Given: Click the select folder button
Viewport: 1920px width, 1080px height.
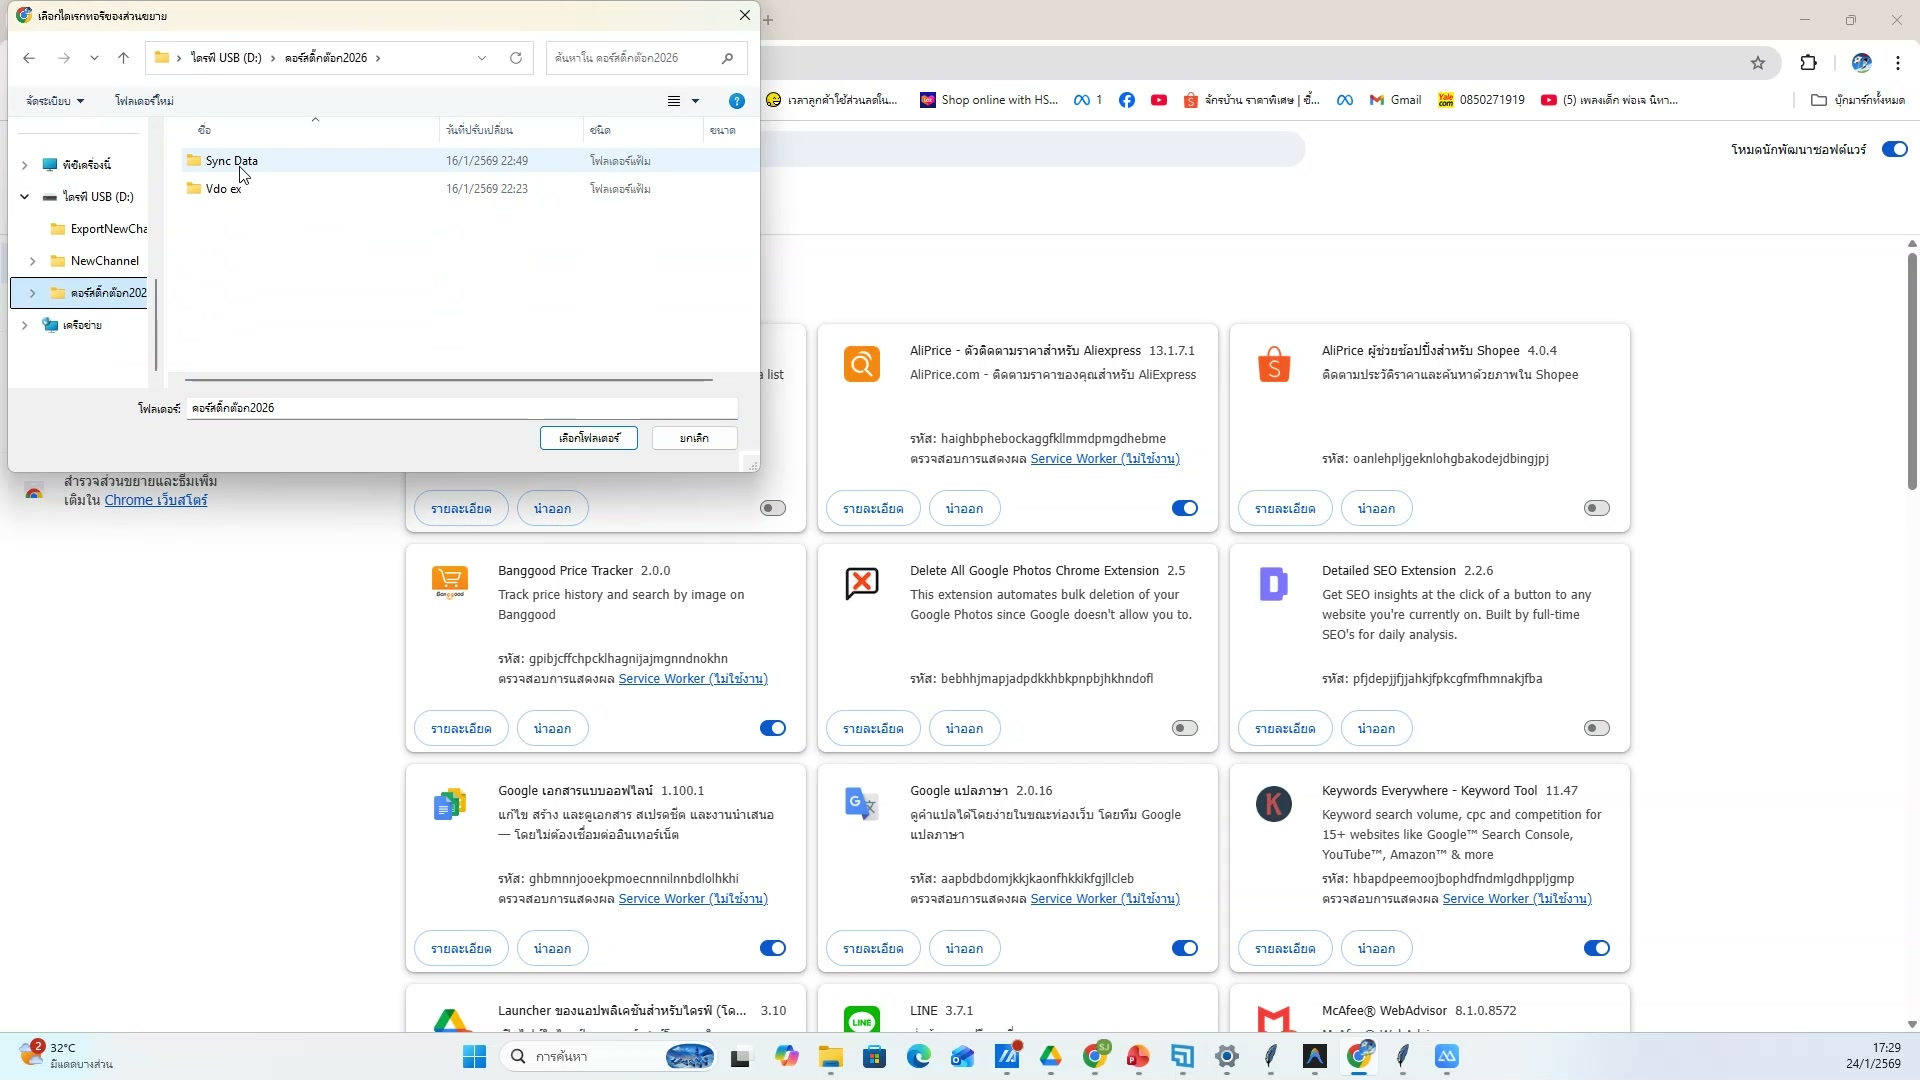Looking at the screenshot, I should coord(588,438).
